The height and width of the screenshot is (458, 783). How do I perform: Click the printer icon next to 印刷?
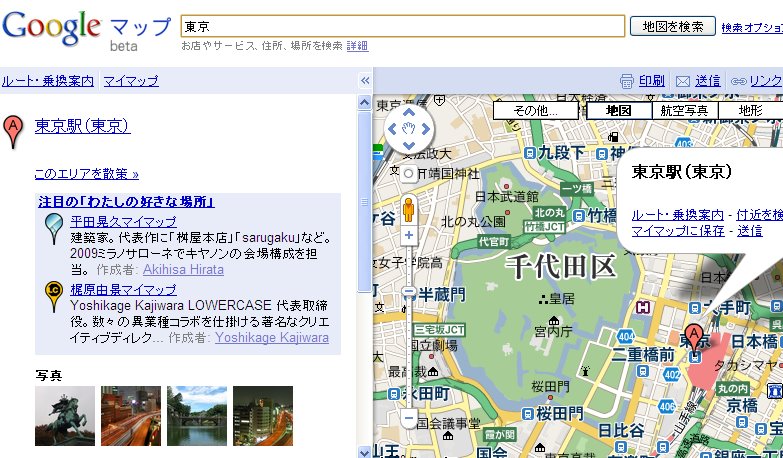coord(627,81)
